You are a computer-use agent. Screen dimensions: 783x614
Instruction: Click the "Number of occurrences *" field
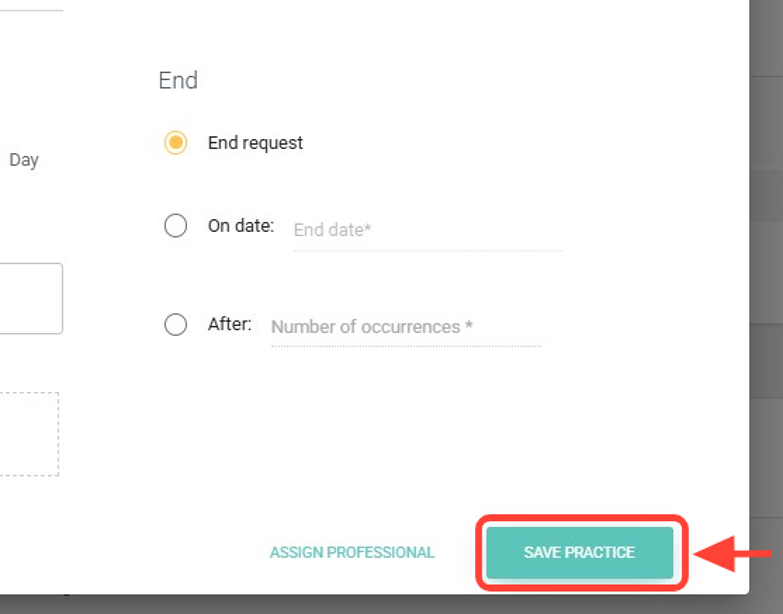[405, 327]
